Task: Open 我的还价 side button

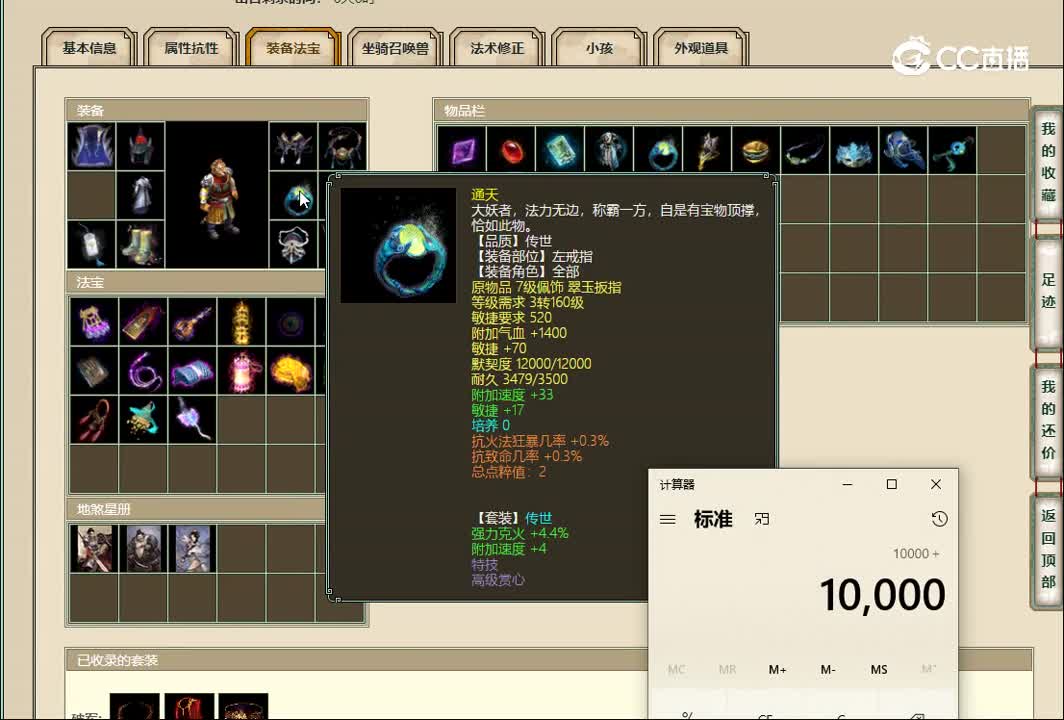Action: 1048,421
